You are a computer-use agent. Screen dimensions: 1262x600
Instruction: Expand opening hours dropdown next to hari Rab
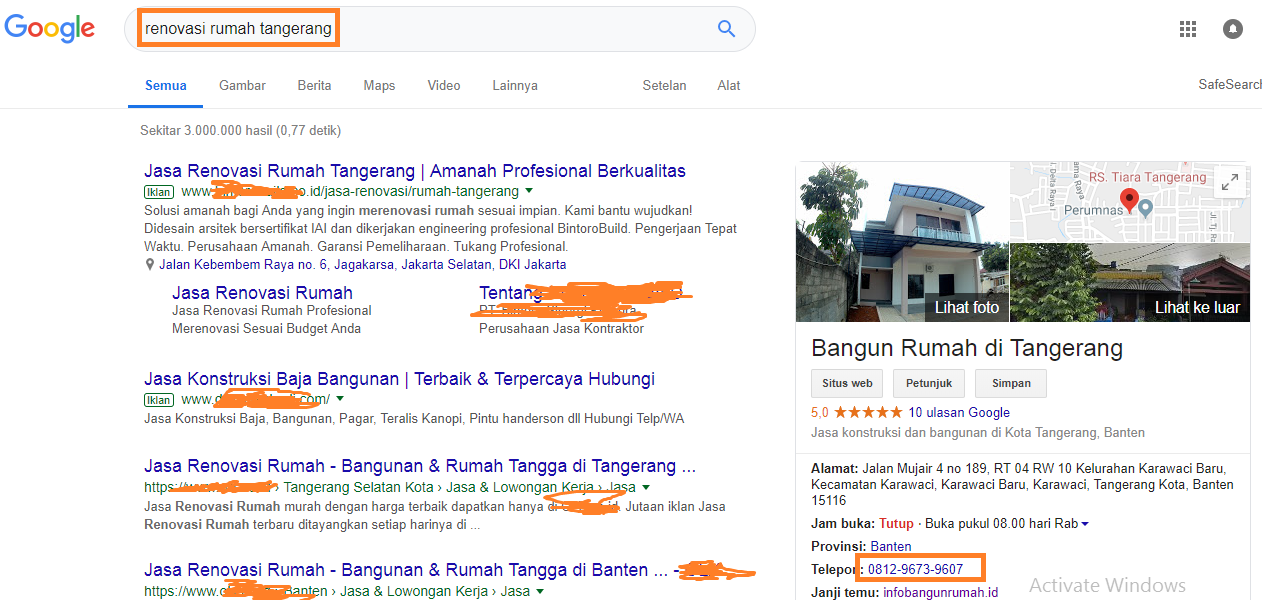pyautogui.click(x=1085, y=524)
